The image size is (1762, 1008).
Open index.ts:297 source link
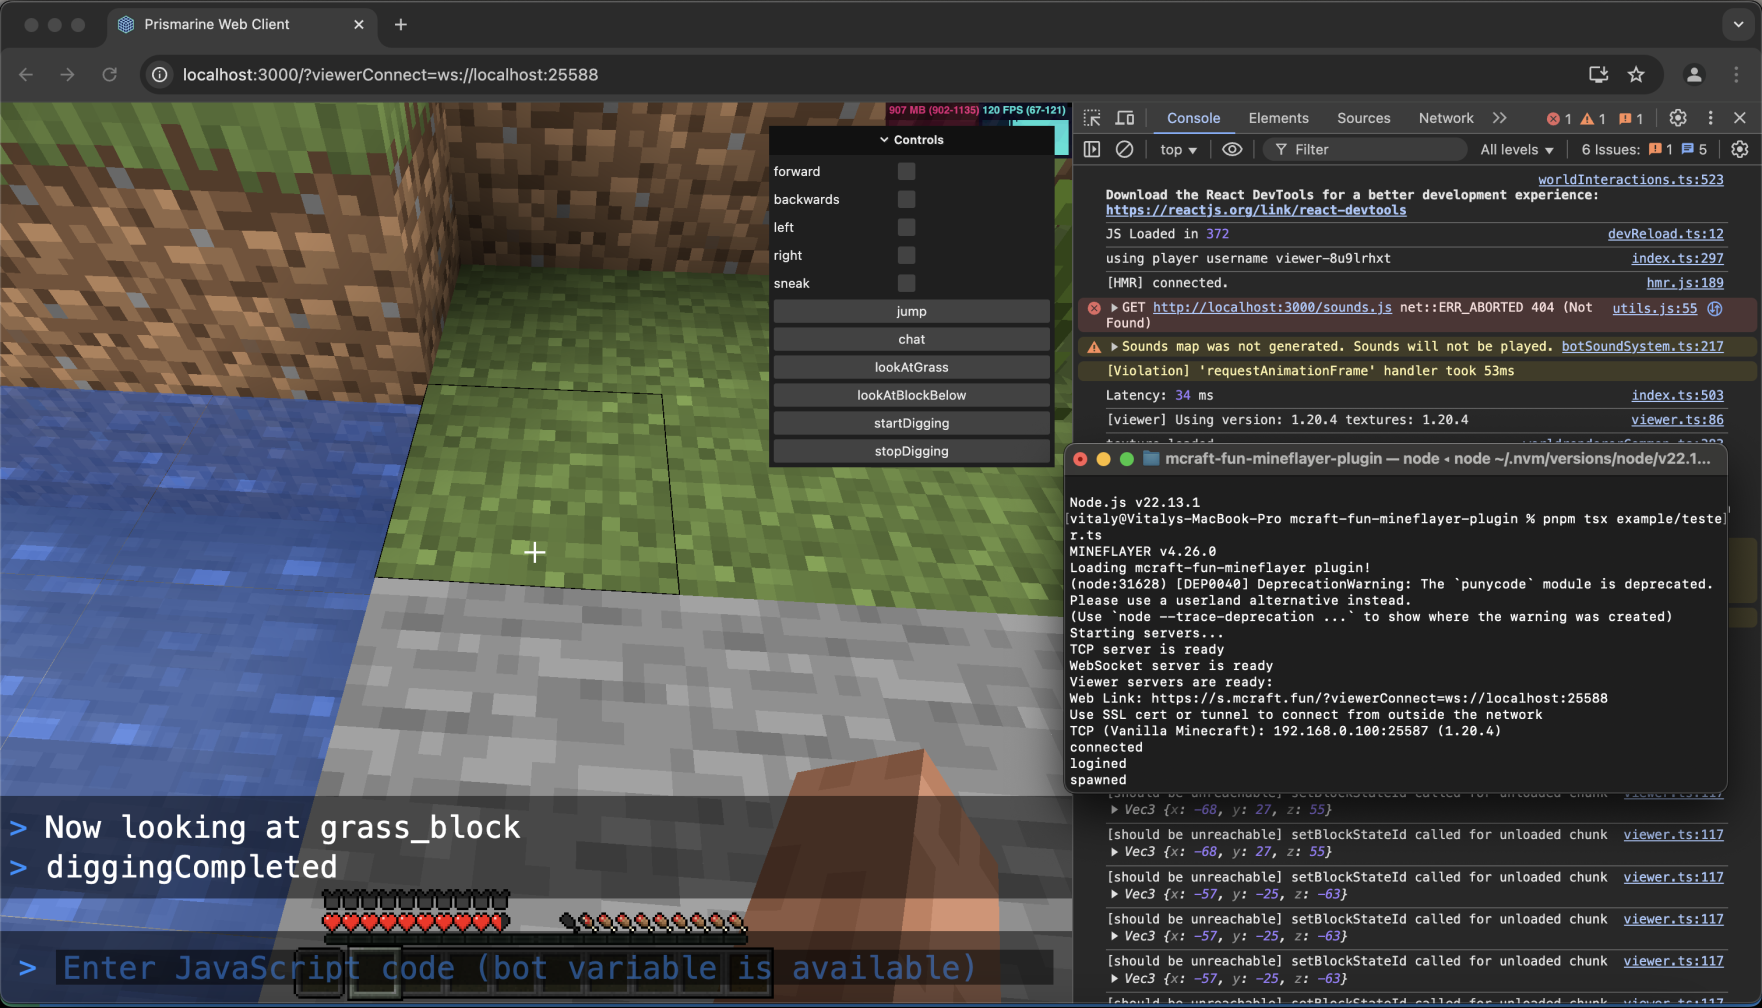(x=1677, y=258)
